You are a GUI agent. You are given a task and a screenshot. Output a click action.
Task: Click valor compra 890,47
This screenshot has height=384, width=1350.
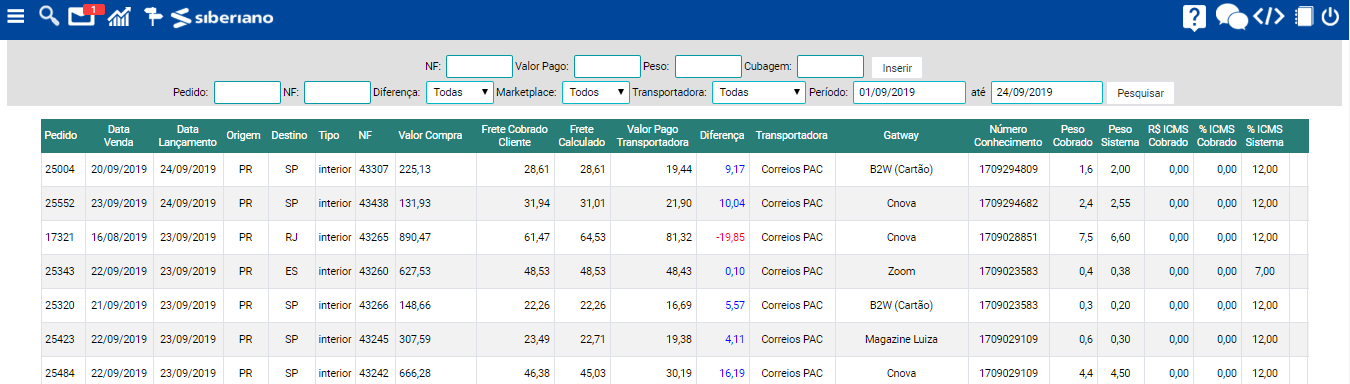coord(415,237)
